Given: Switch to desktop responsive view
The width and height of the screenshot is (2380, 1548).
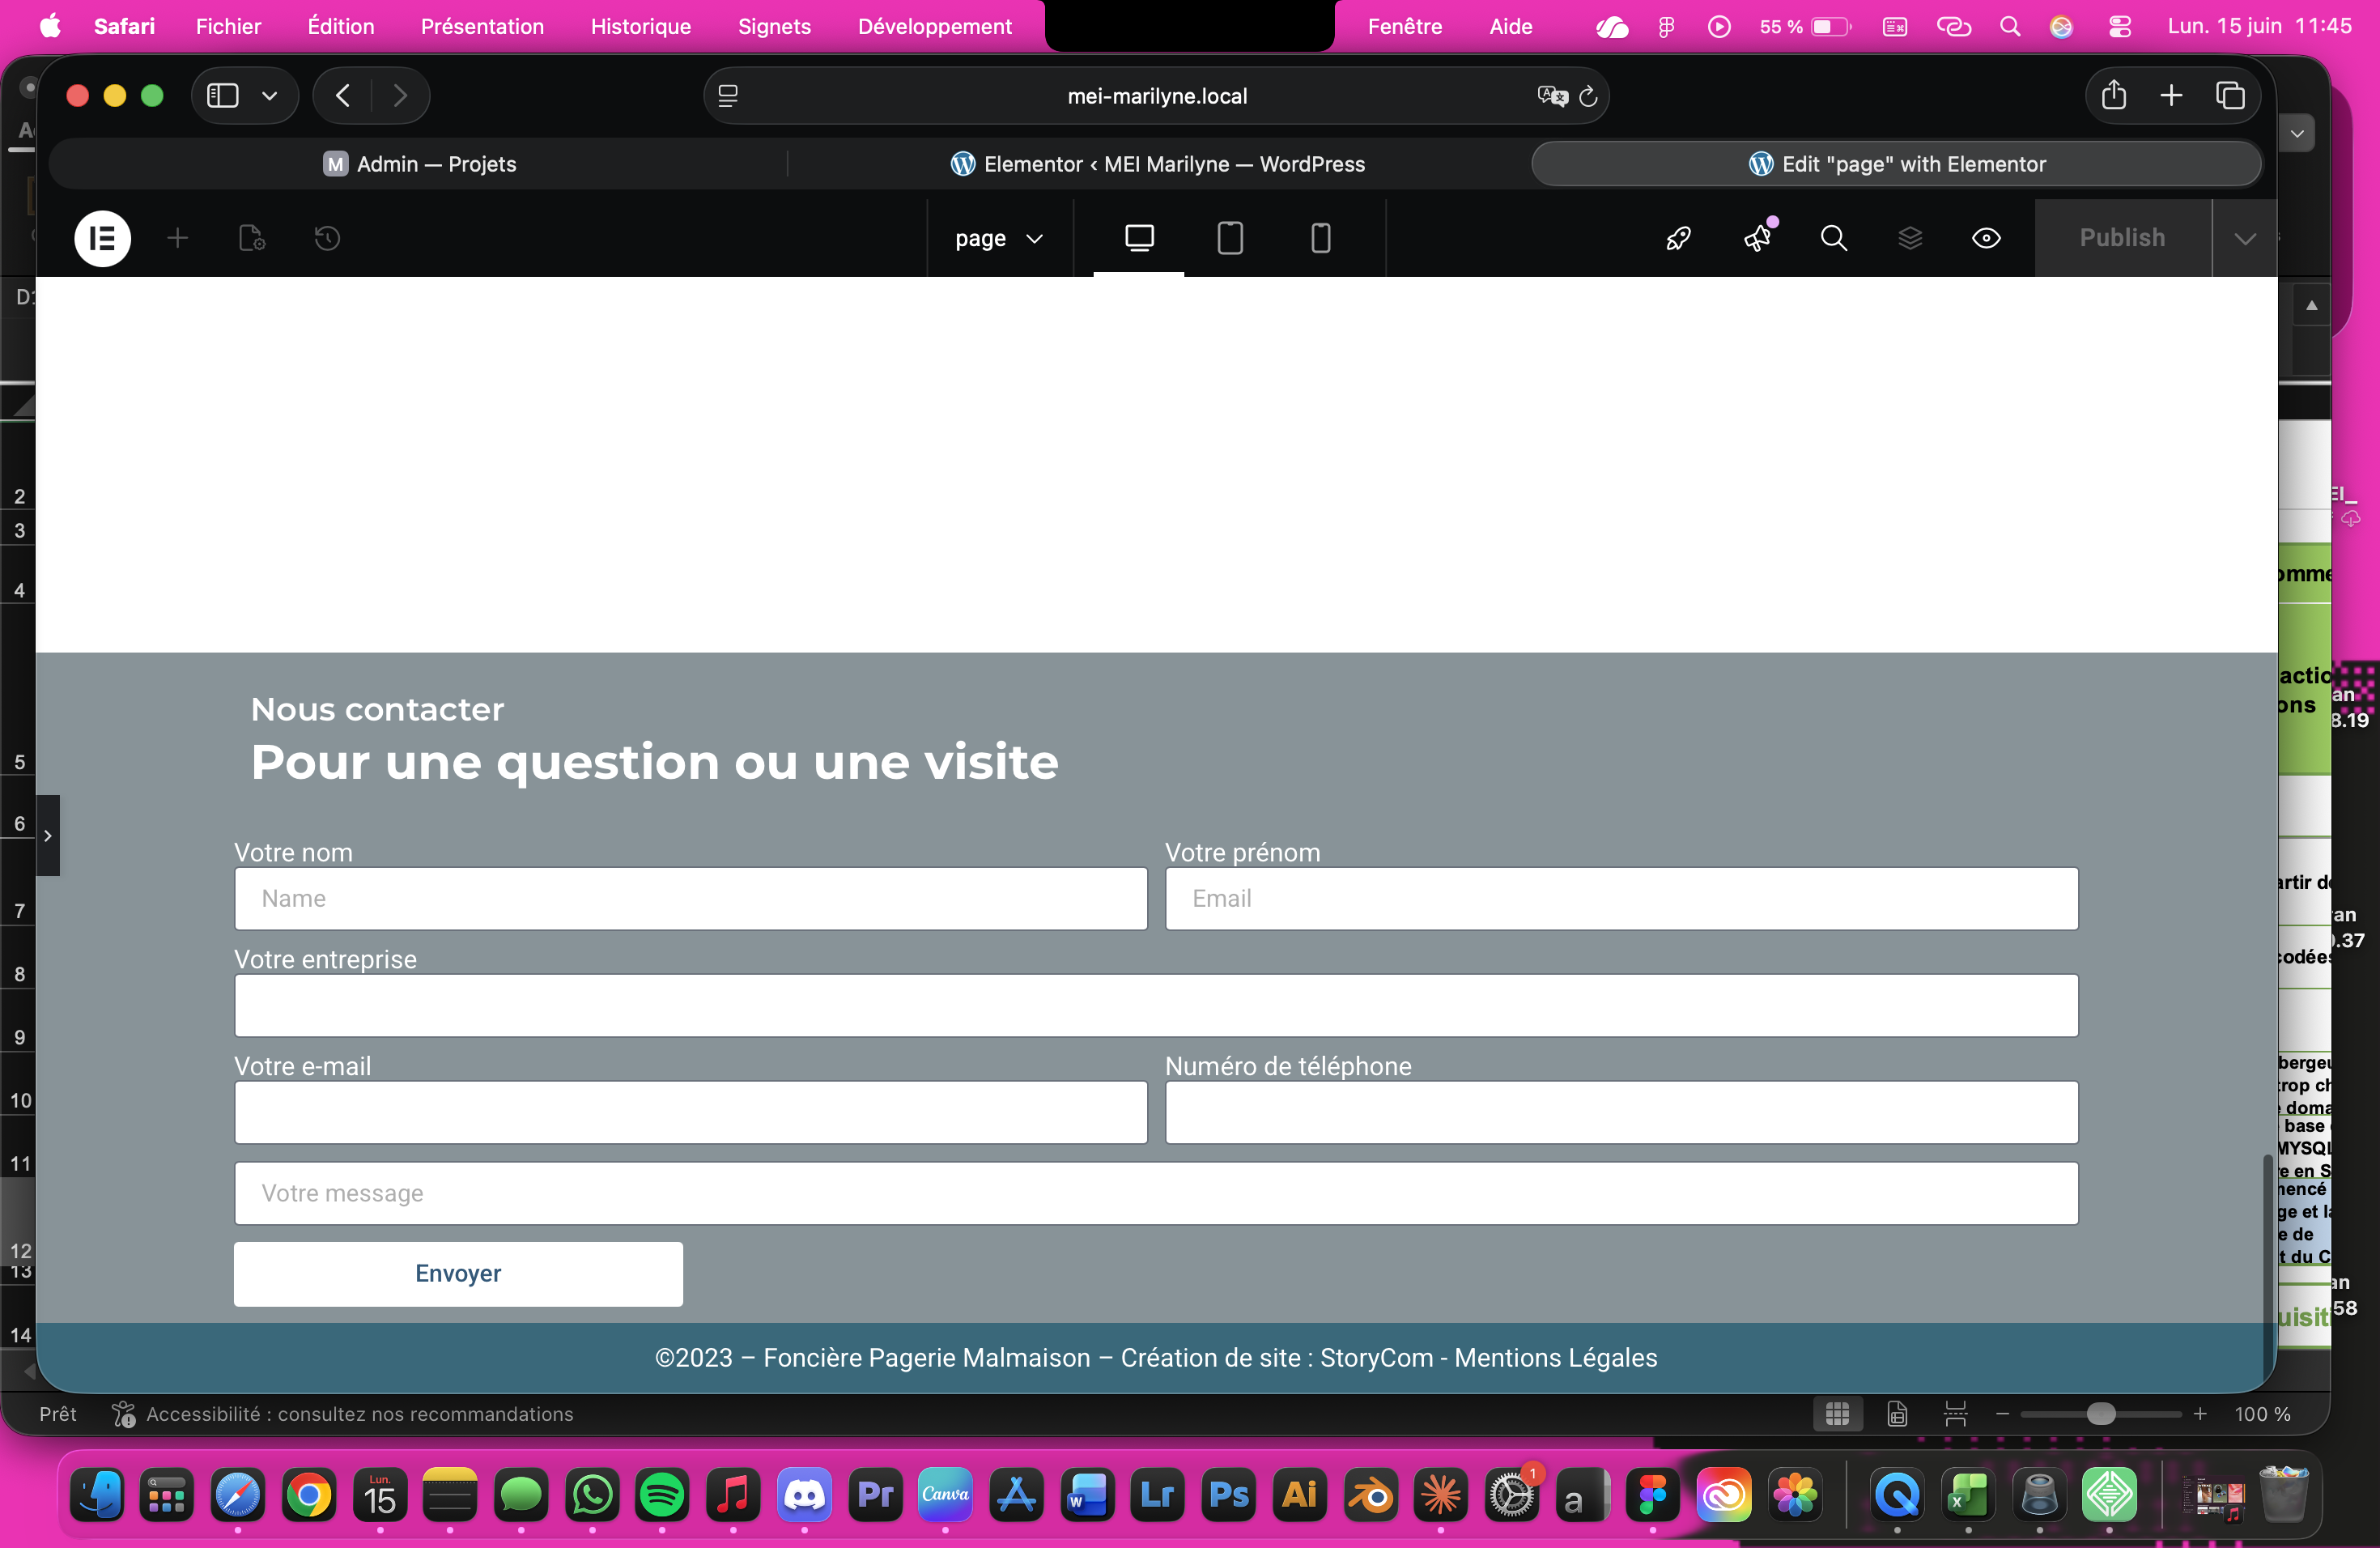Looking at the screenshot, I should 1139,238.
